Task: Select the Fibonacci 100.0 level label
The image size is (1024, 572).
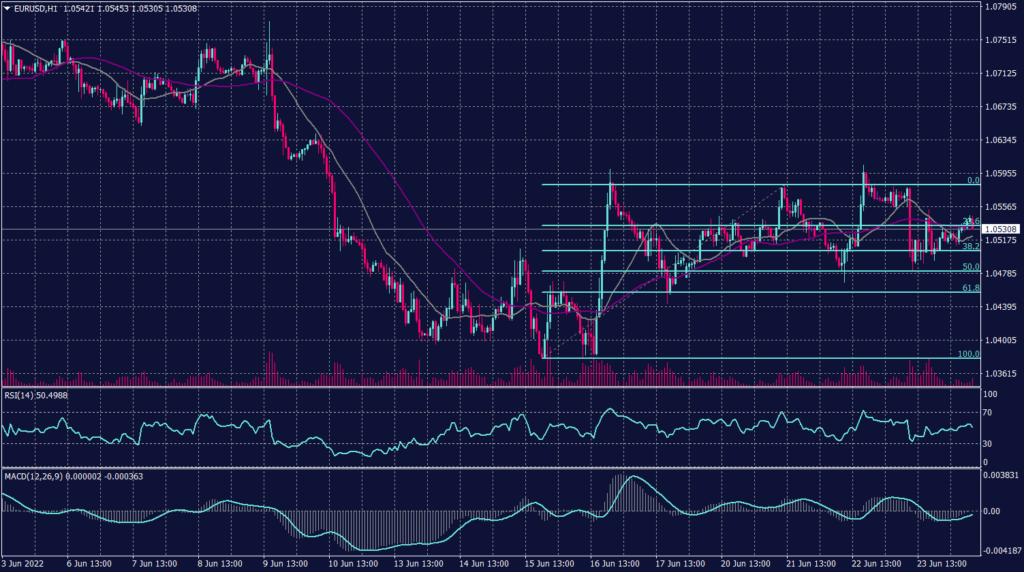Action: point(966,354)
